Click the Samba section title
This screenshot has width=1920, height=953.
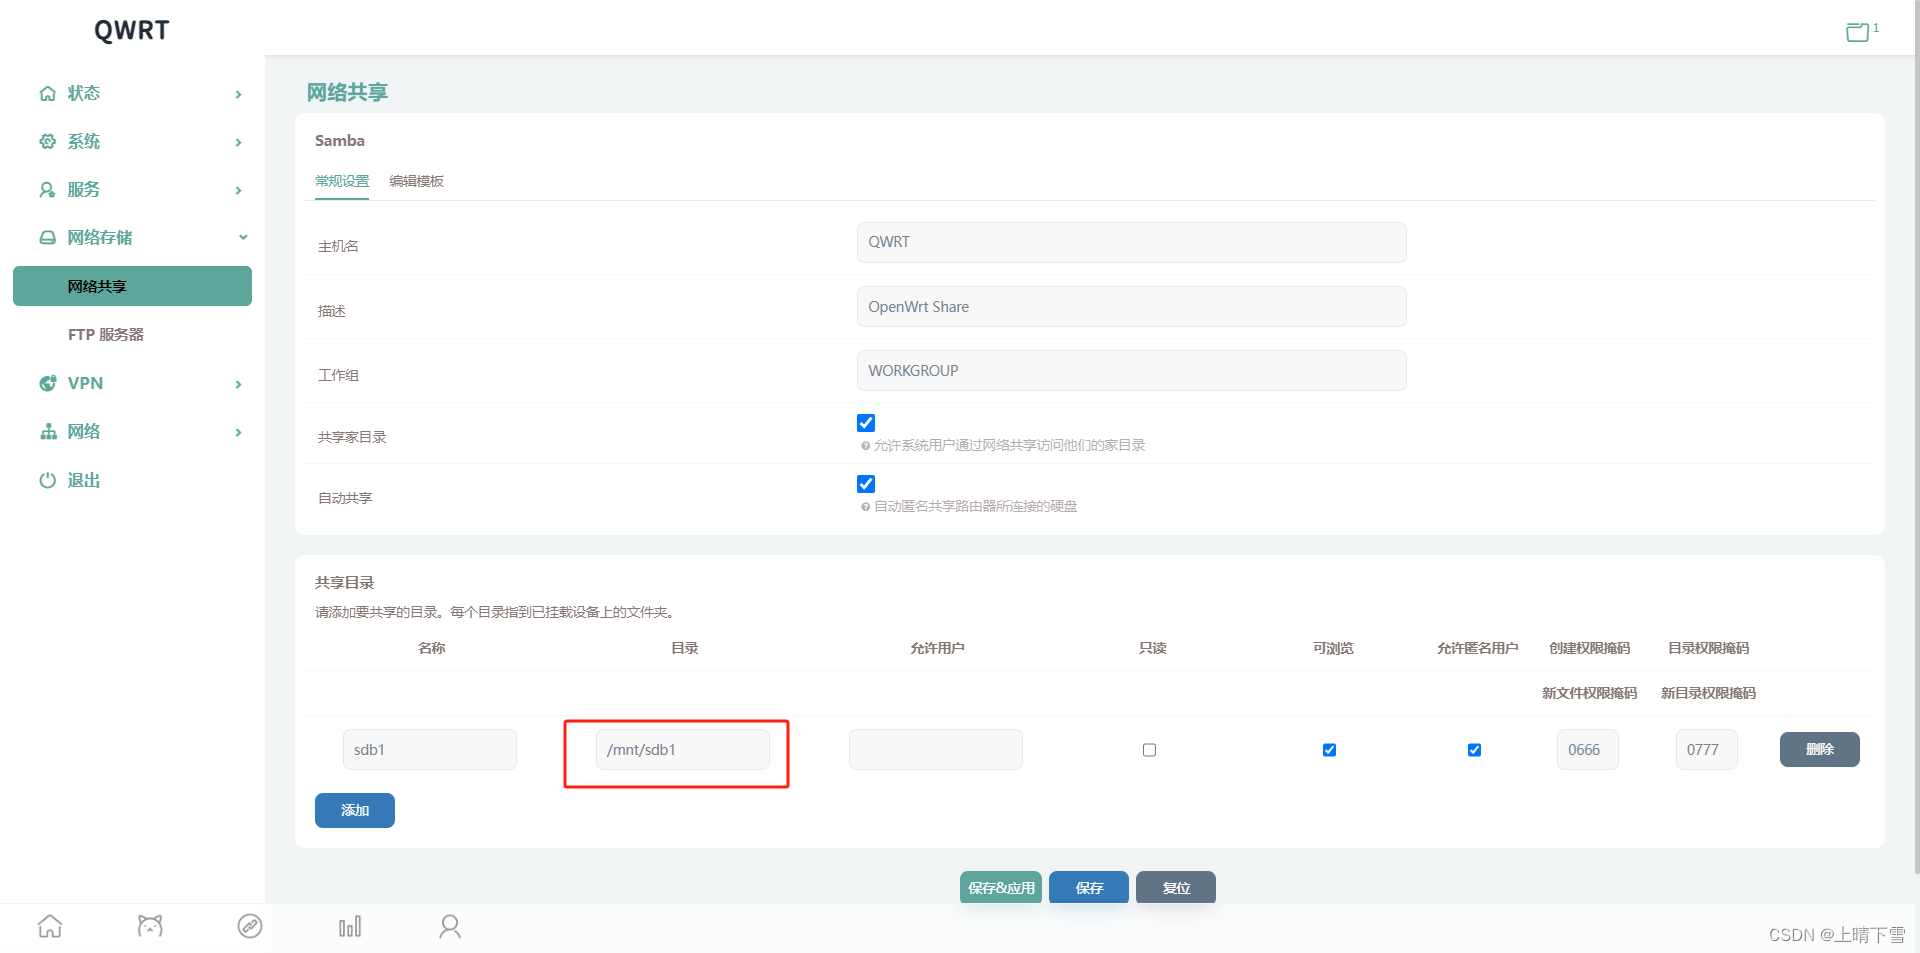pos(340,141)
